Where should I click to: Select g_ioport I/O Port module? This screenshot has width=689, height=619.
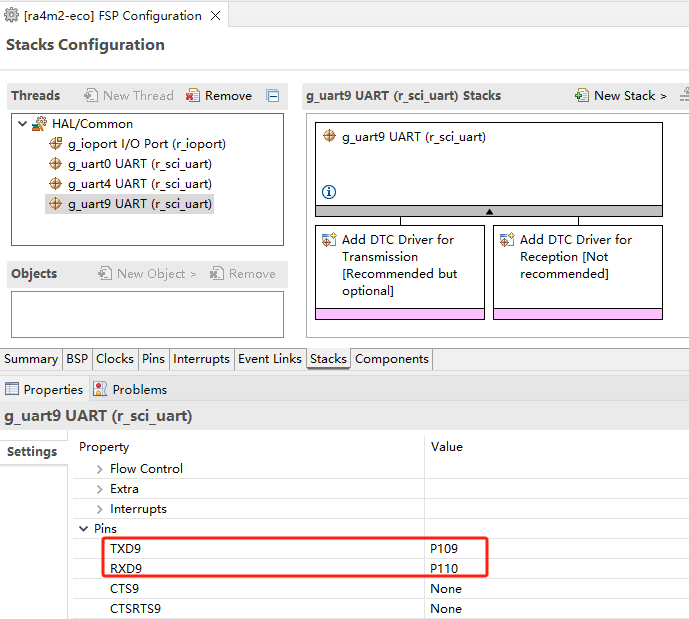coord(147,144)
